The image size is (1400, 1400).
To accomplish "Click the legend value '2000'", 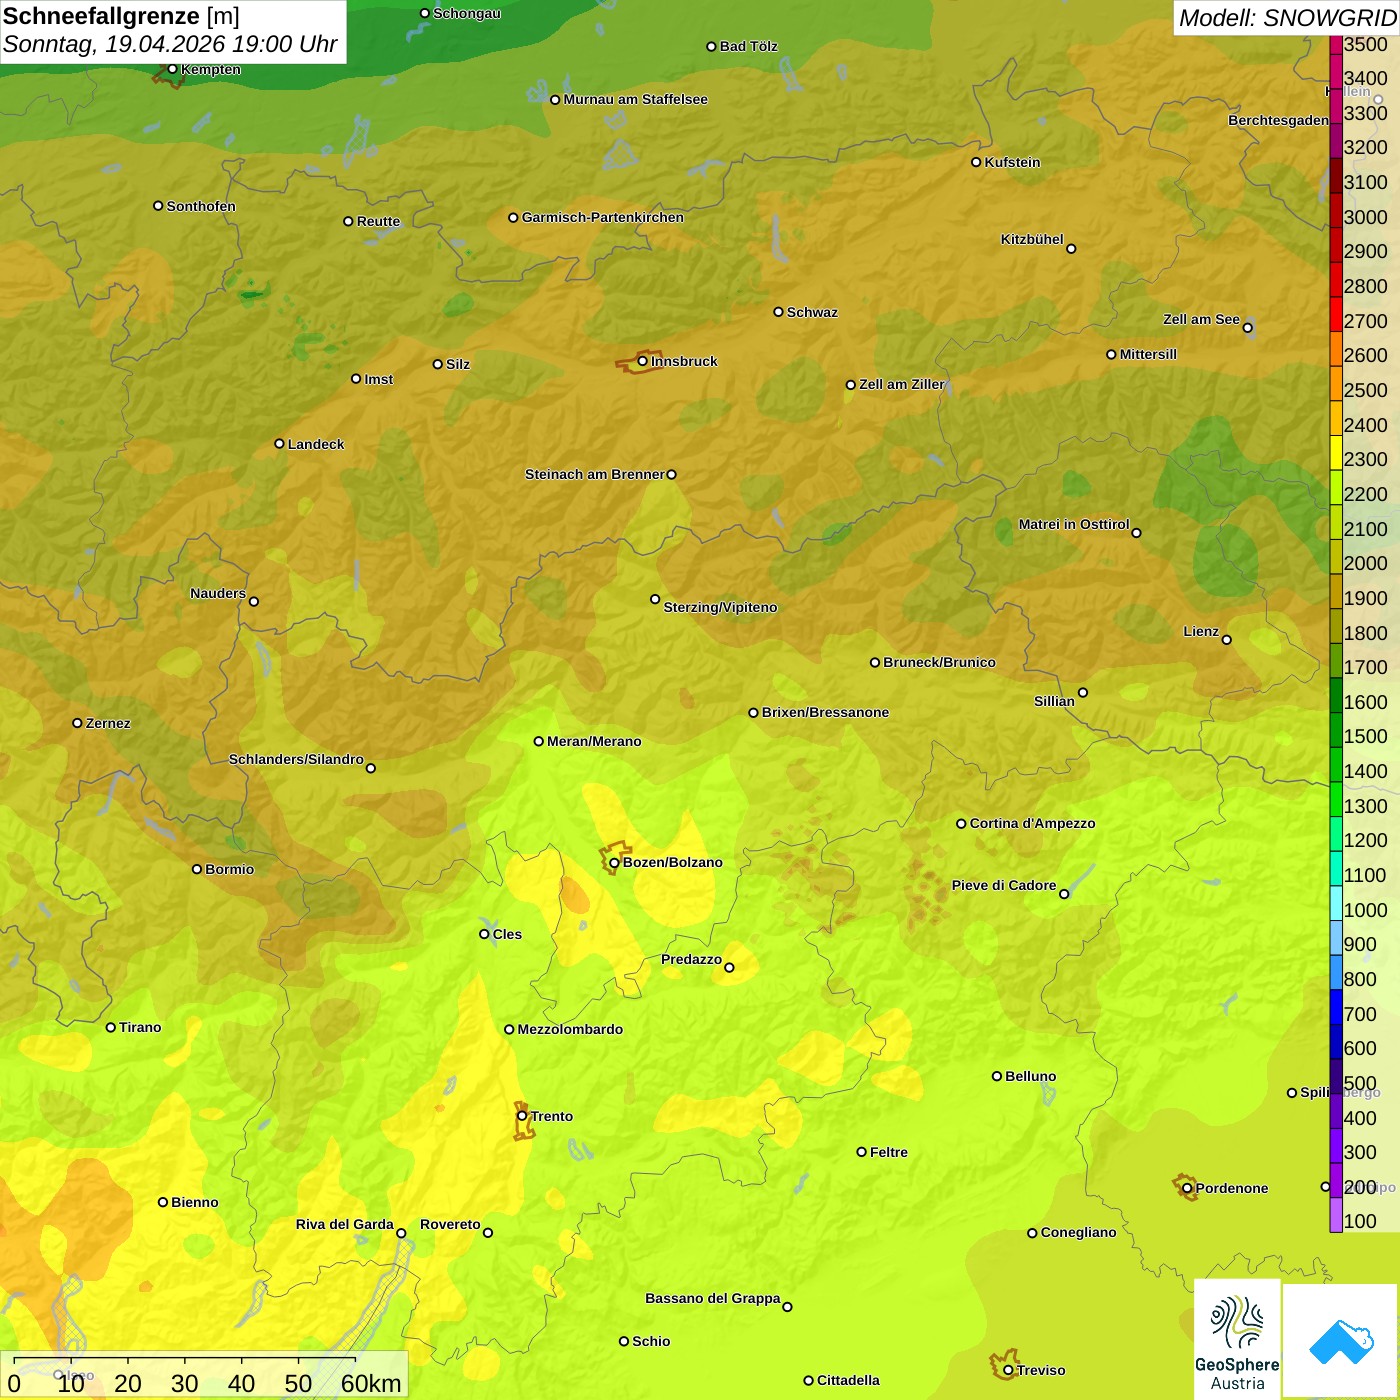I will [x=1365, y=563].
